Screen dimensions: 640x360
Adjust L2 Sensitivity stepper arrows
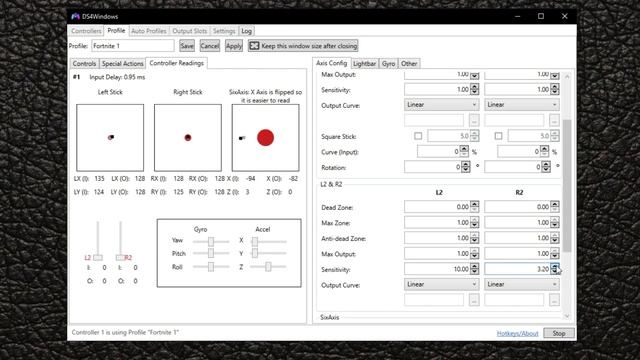click(474, 269)
